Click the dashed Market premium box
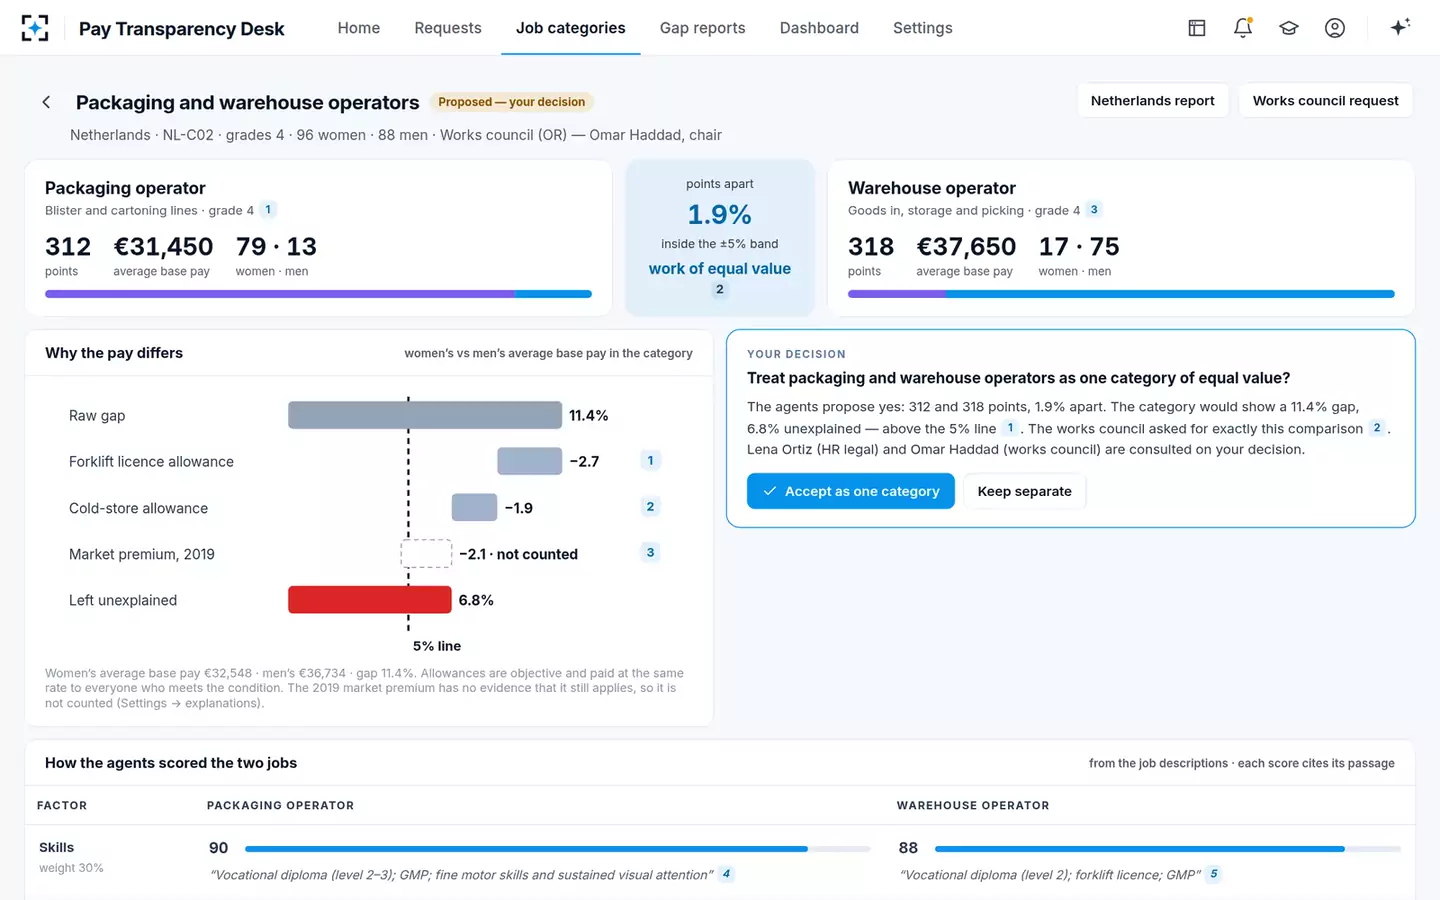The height and width of the screenshot is (900, 1440). click(426, 554)
